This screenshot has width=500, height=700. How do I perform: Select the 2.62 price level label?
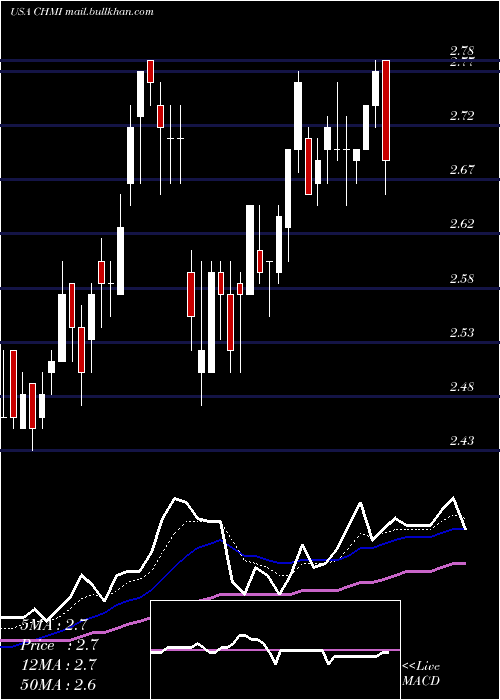462,224
